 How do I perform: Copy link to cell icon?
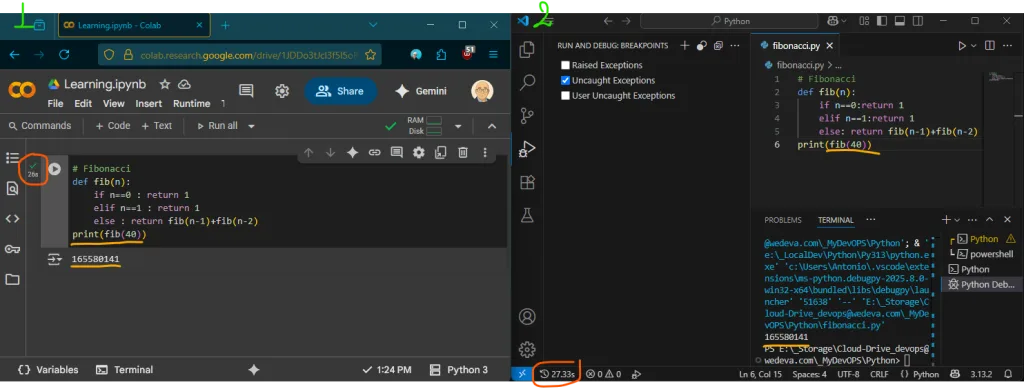click(x=374, y=153)
